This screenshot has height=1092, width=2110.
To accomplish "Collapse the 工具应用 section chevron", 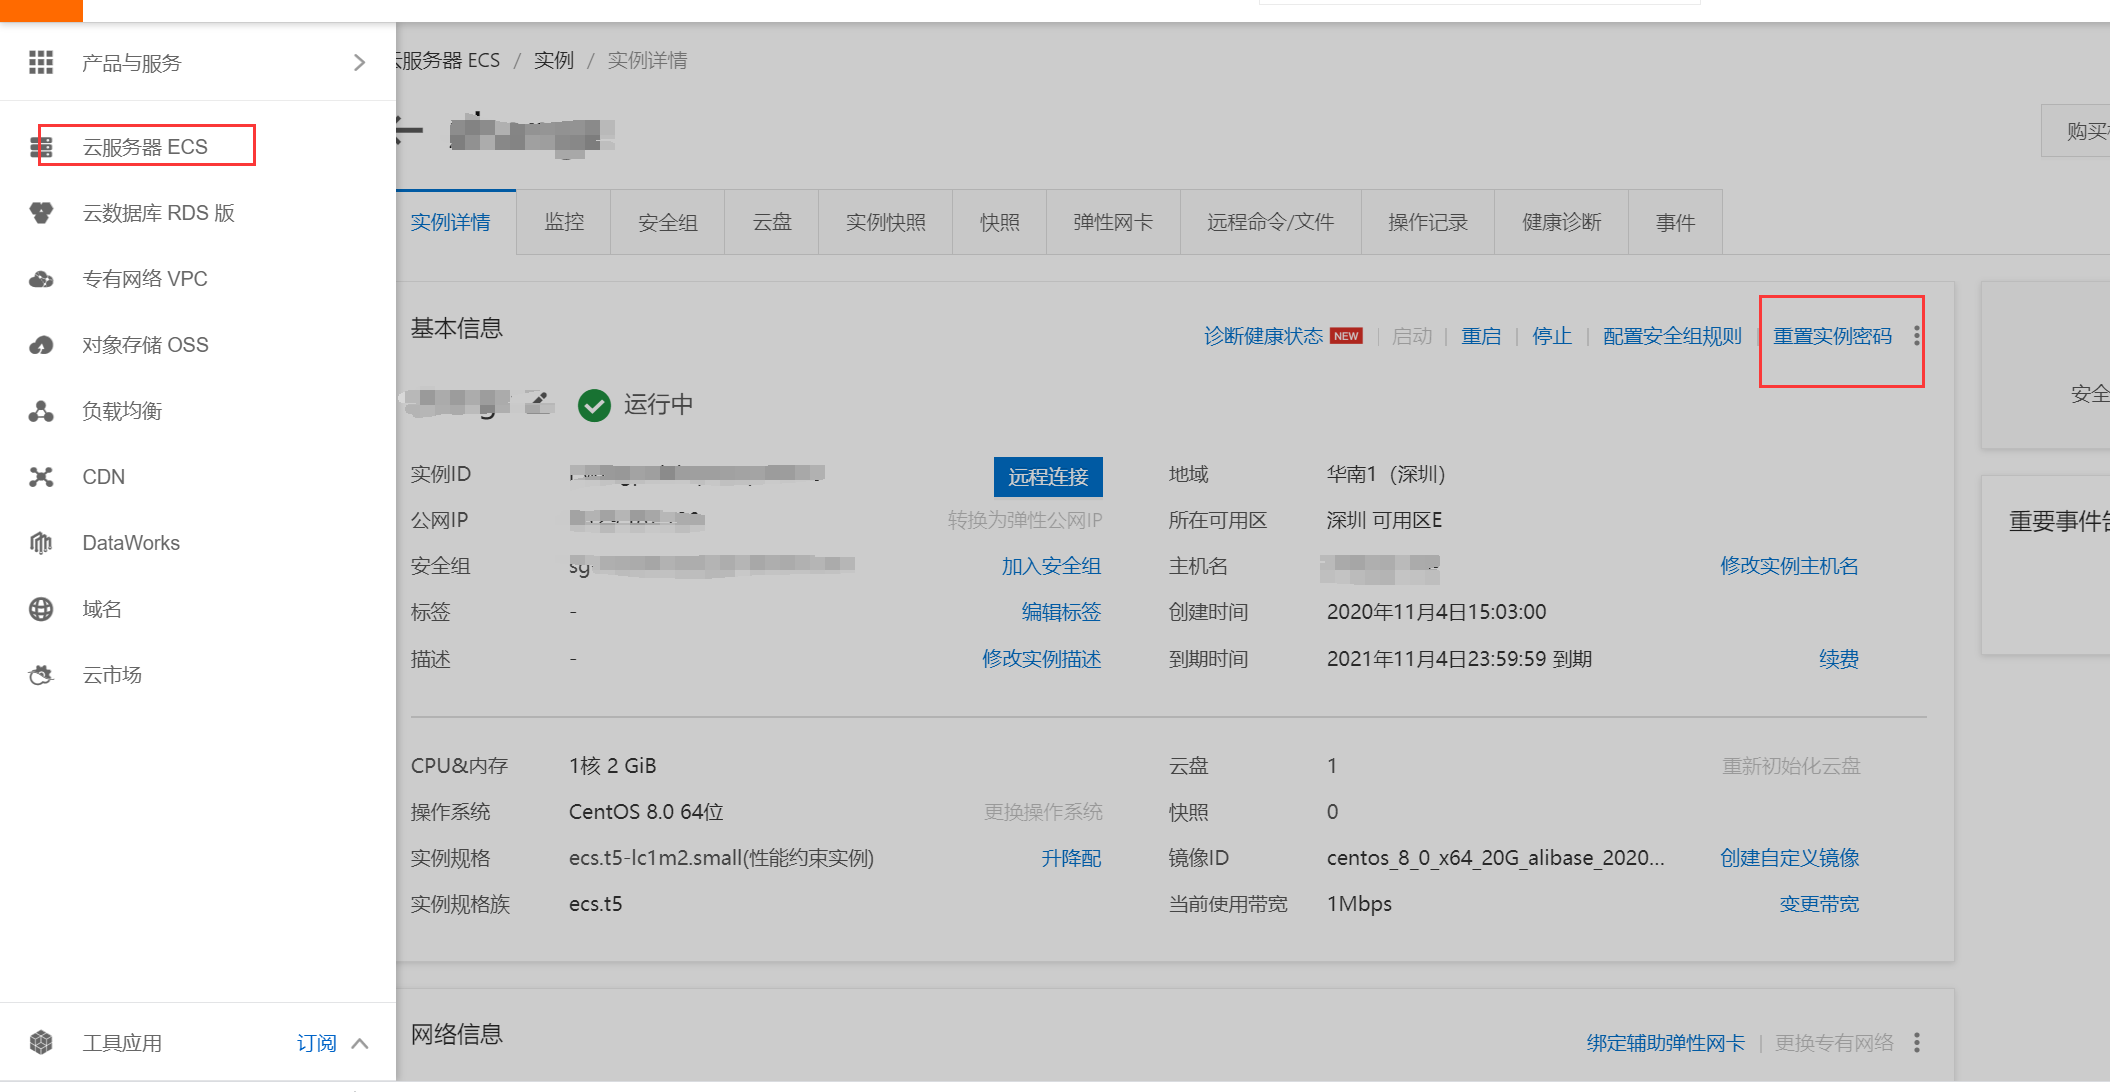I will click(x=360, y=1043).
